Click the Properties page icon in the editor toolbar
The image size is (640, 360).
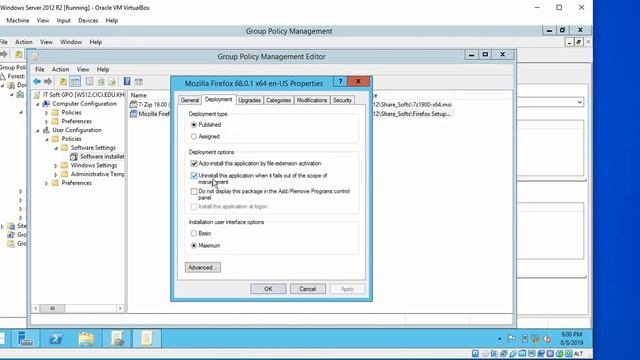(x=89, y=82)
